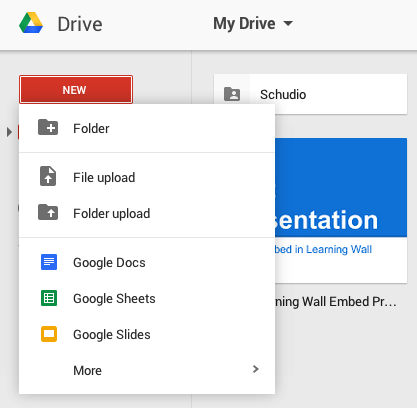Click the shared folder icon beside Schudio
Viewport: 417px width, 408px height.
pos(232,94)
